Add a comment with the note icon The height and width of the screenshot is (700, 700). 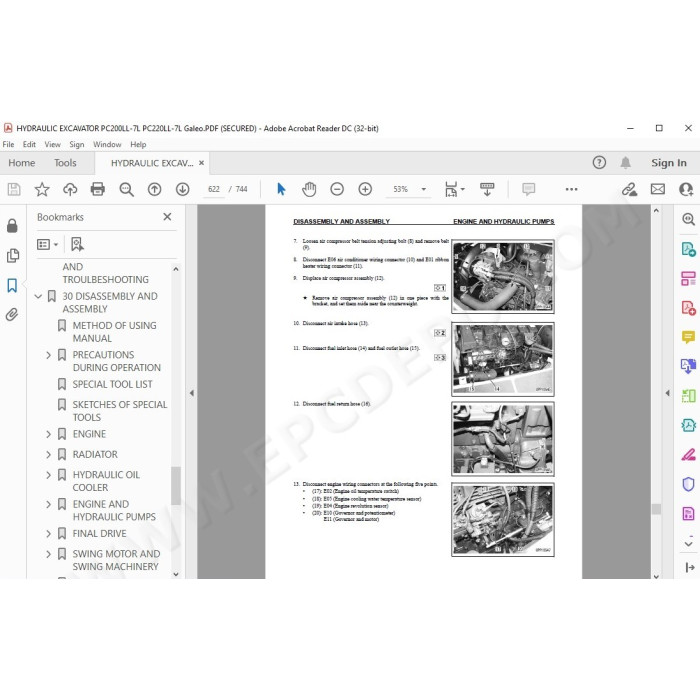point(529,189)
